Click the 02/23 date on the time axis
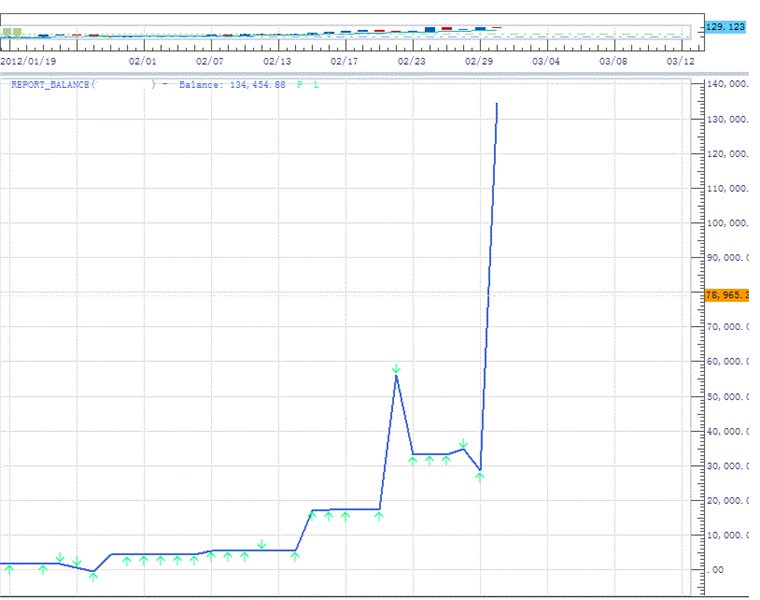 click(x=411, y=61)
